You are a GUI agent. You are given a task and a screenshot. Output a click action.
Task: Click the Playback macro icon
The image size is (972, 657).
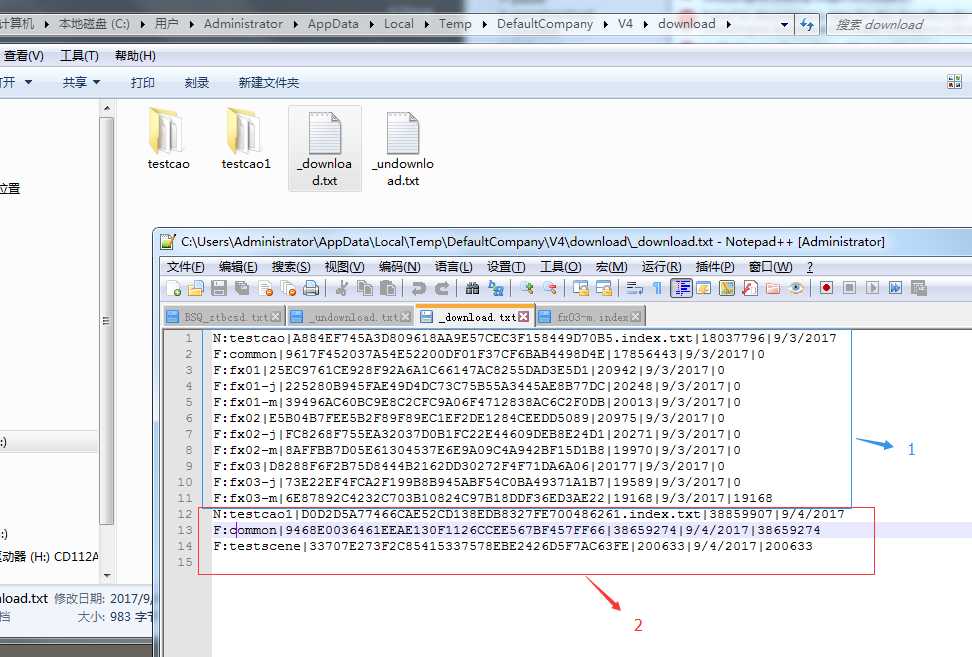(872, 288)
